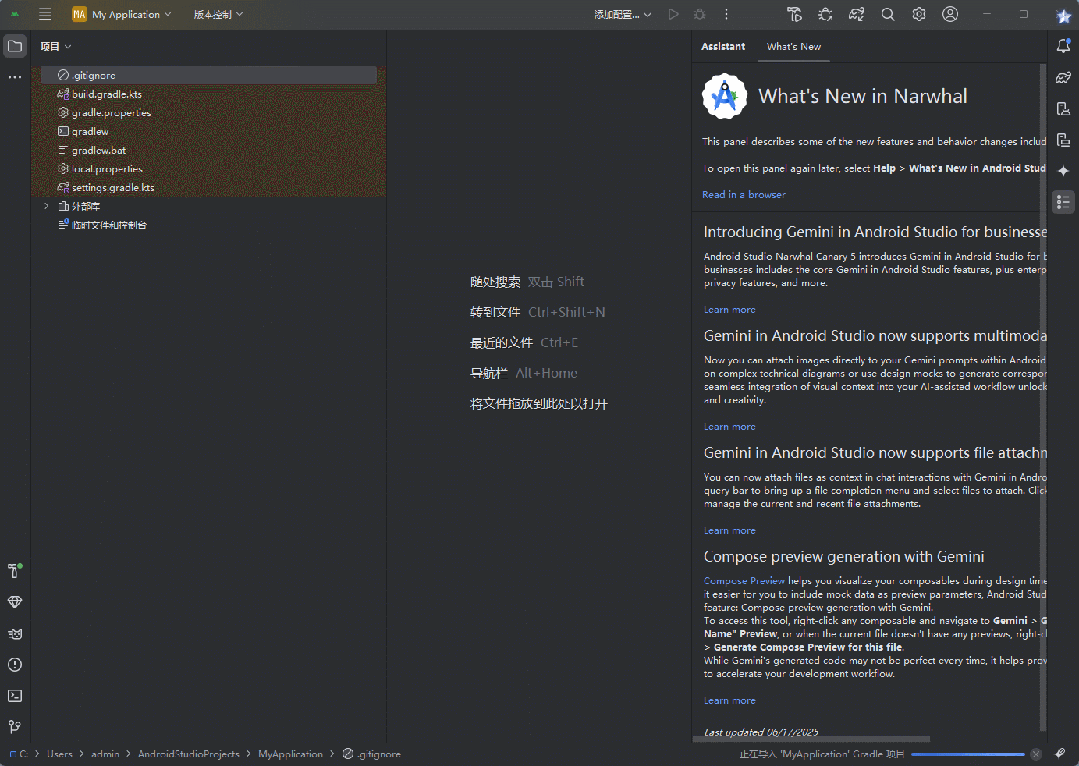The image size is (1079, 766).
Task: Switch to the What's New tab
Action: [x=793, y=46]
